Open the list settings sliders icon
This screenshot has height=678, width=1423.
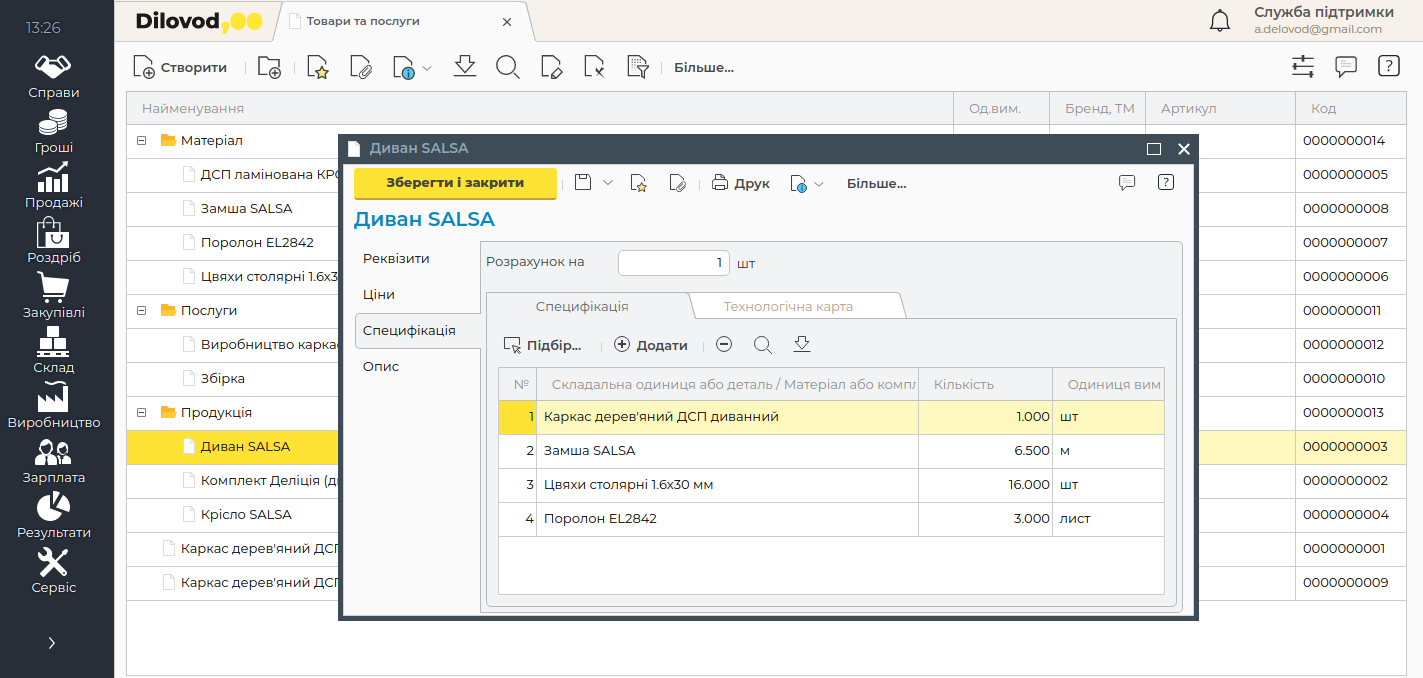[1303, 67]
